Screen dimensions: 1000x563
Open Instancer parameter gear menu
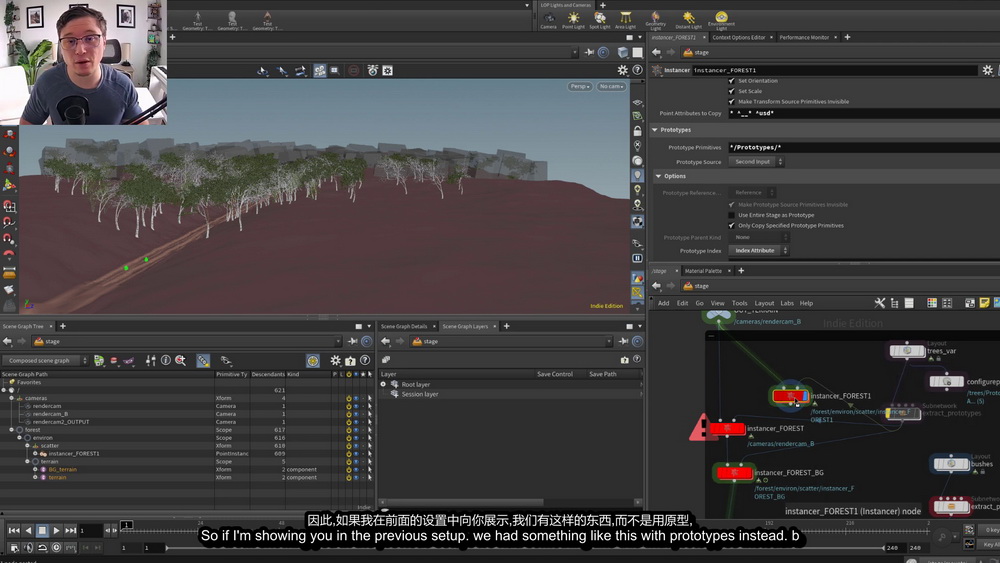(x=987, y=70)
